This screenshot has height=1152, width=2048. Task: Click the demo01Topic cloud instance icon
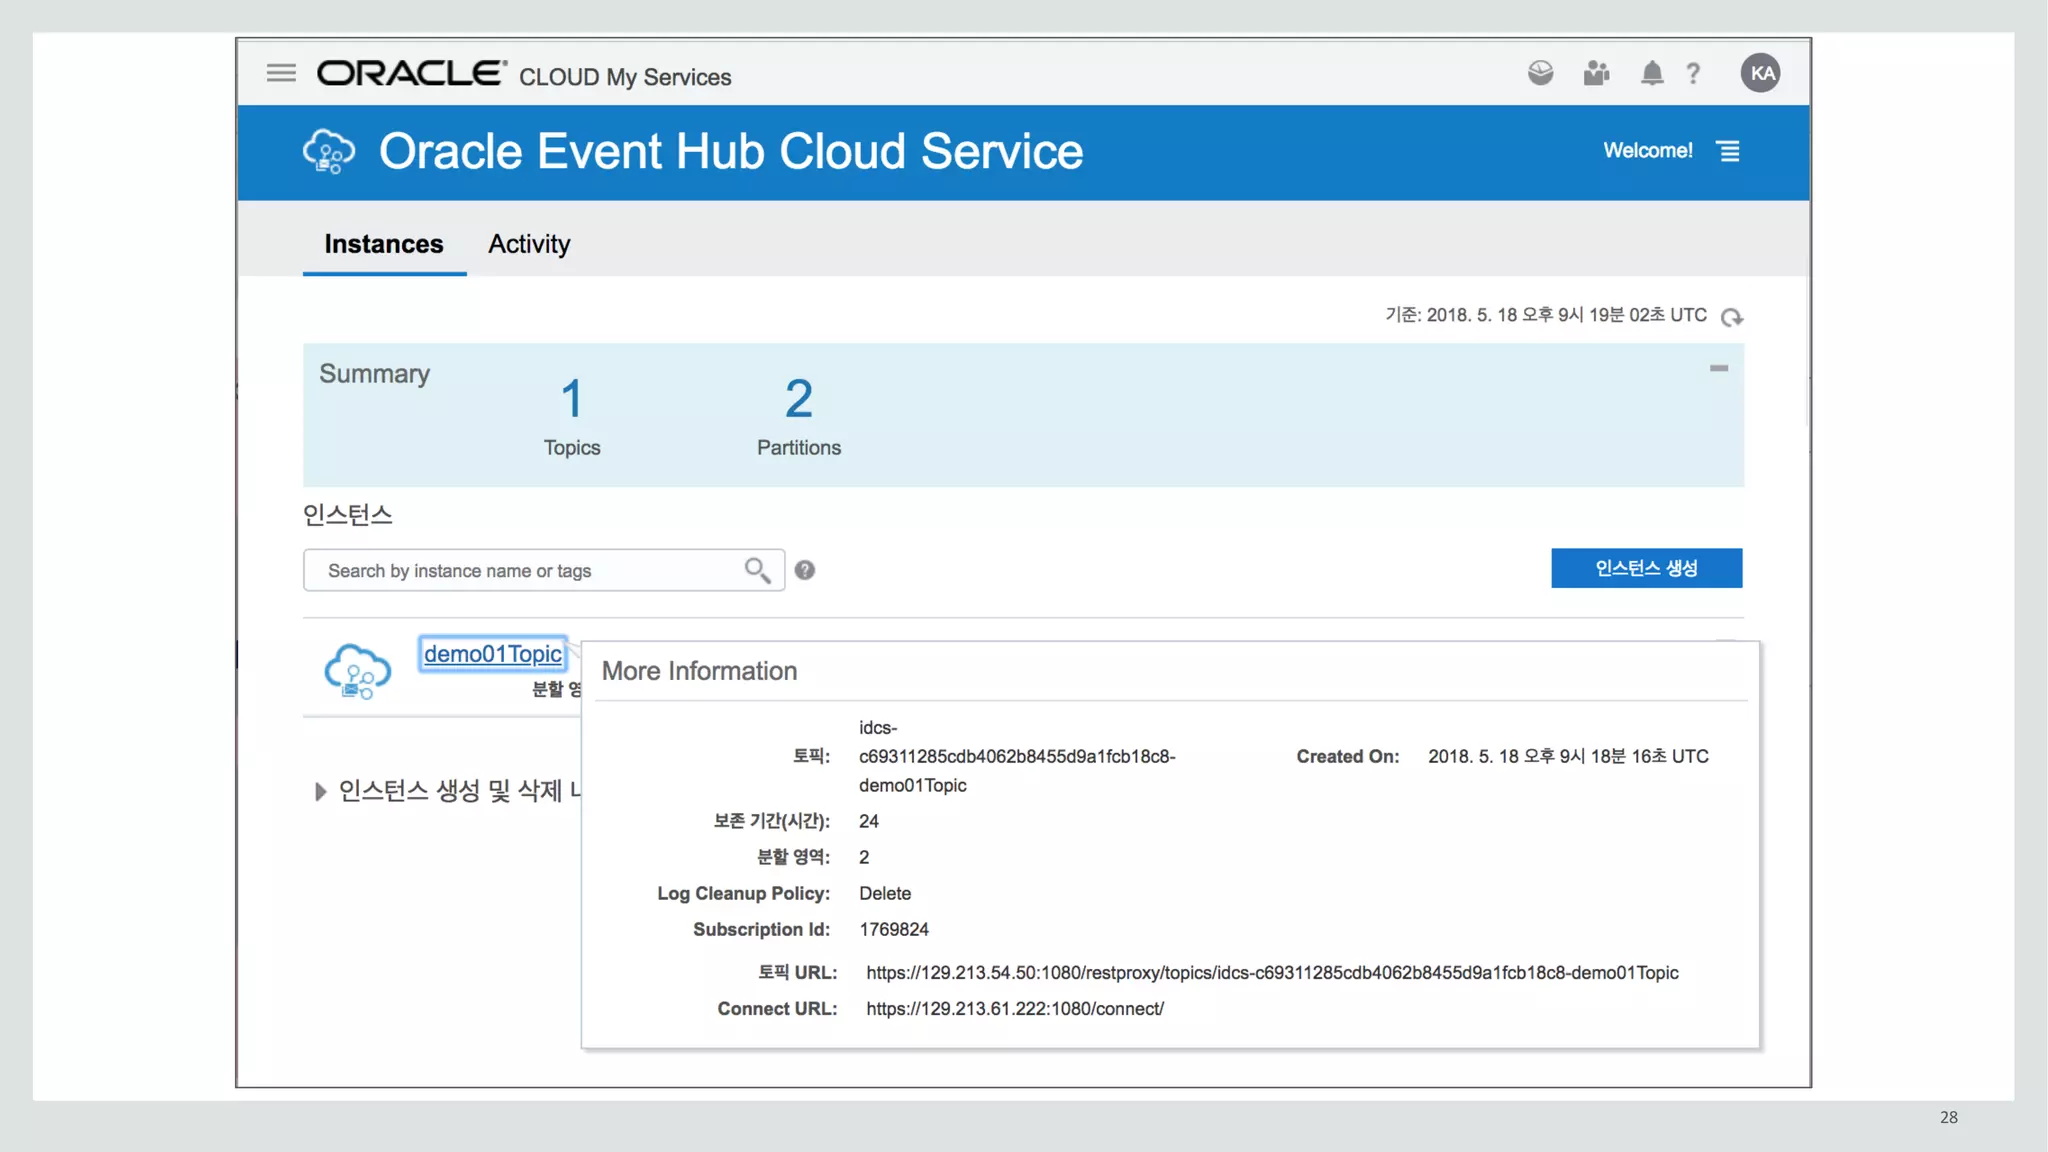[357, 670]
